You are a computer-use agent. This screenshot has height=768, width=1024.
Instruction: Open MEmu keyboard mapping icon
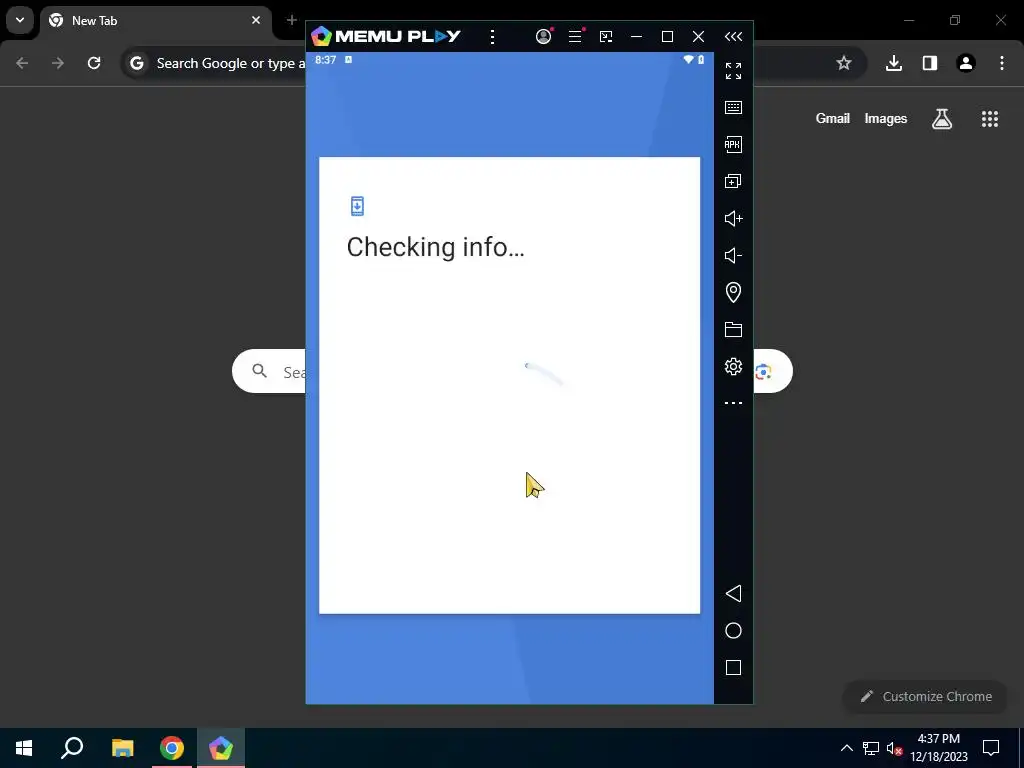click(733, 107)
